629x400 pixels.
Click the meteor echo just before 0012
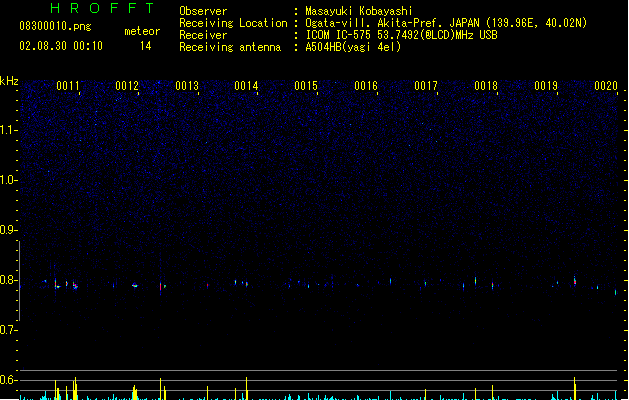coord(135,286)
